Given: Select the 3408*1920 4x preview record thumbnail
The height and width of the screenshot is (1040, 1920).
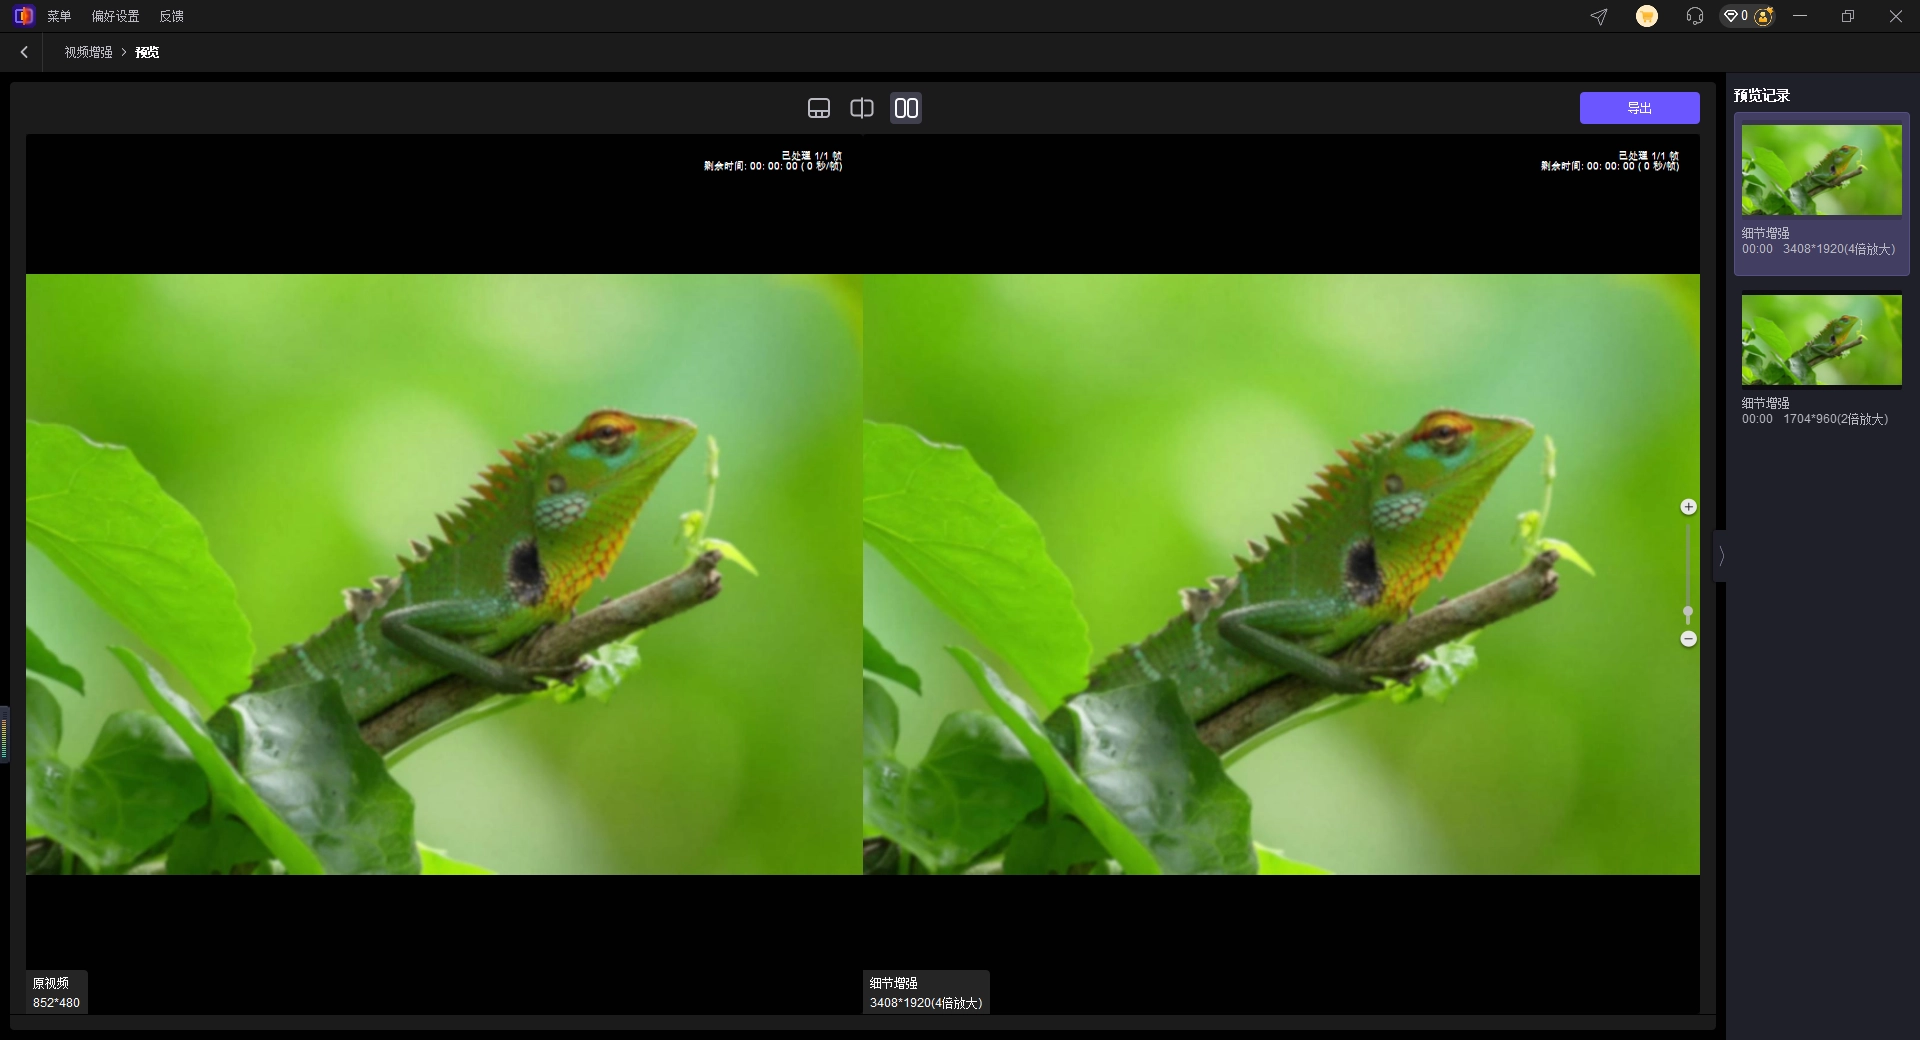Looking at the screenshot, I should [1821, 171].
